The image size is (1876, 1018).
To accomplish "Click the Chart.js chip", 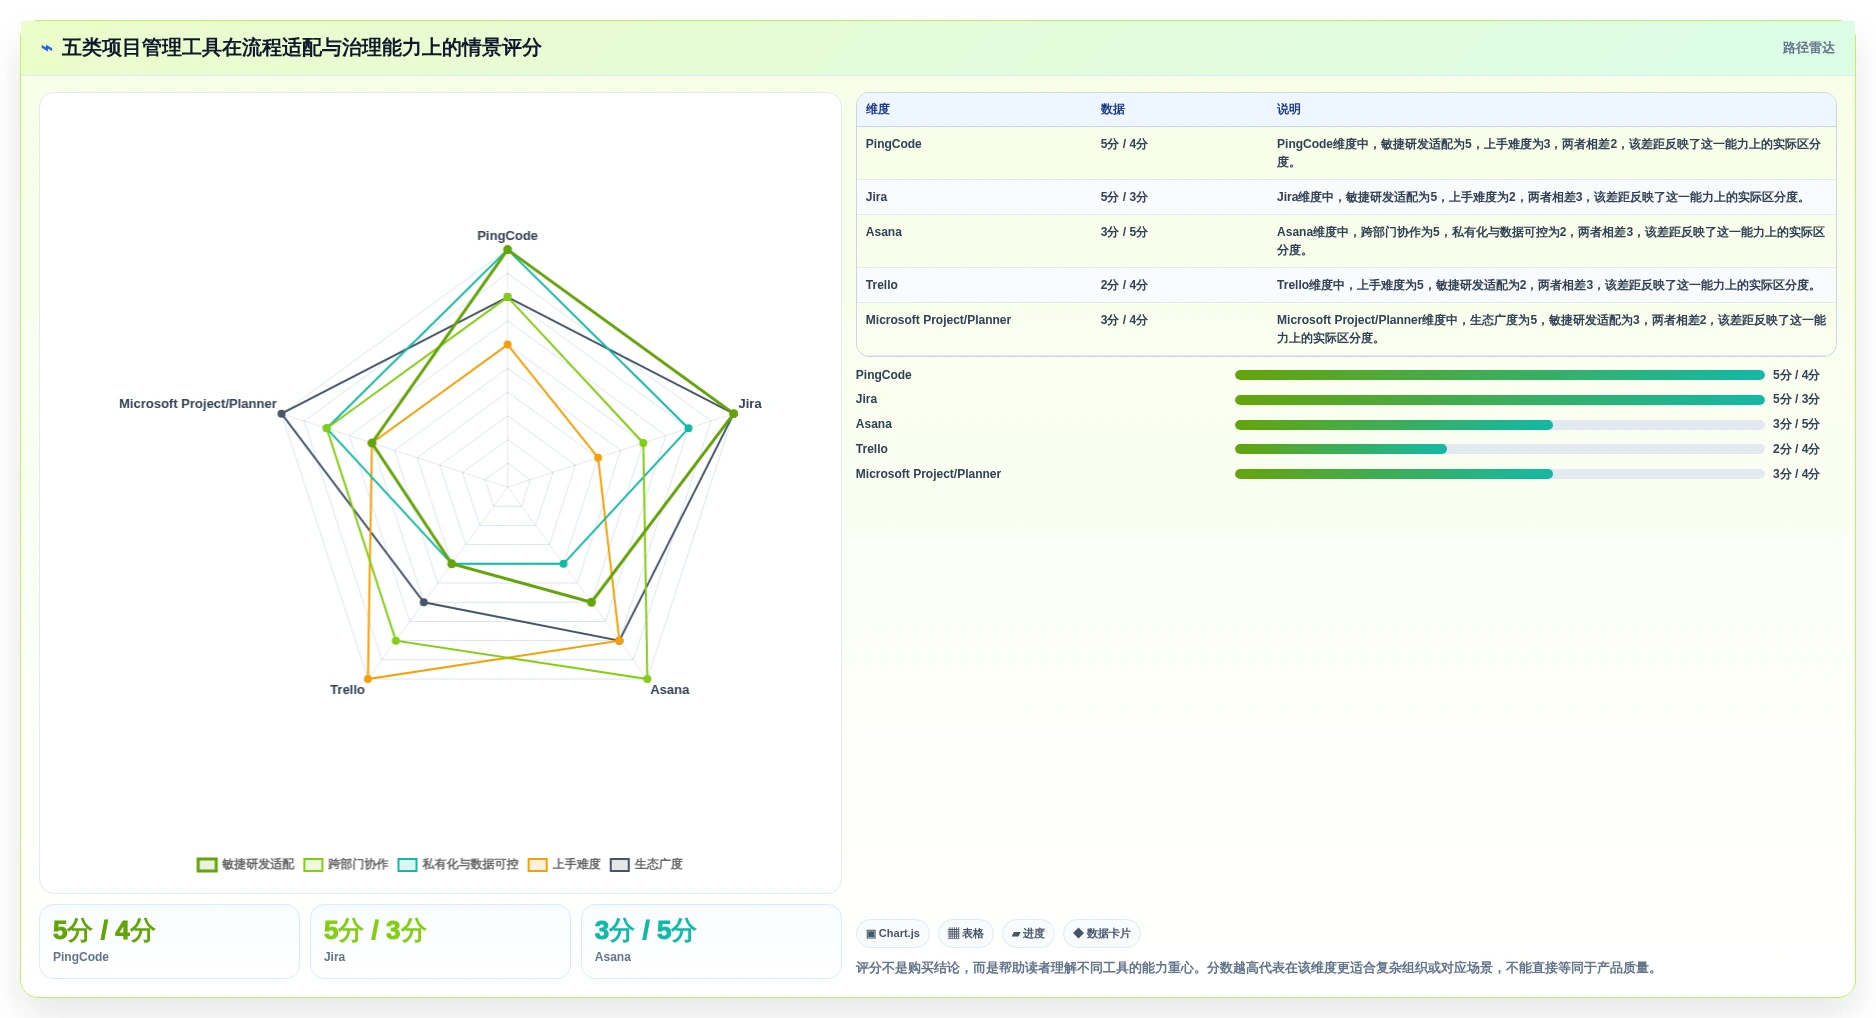I will 893,933.
